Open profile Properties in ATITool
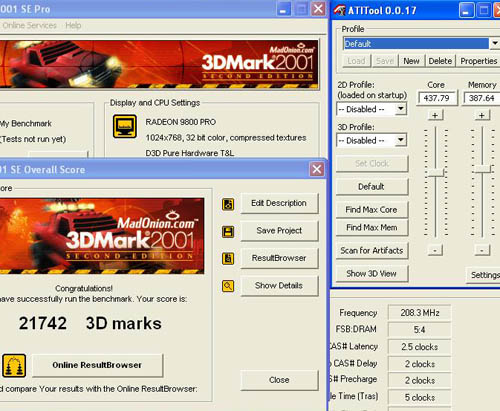This screenshot has width=500, height=411. tap(478, 61)
